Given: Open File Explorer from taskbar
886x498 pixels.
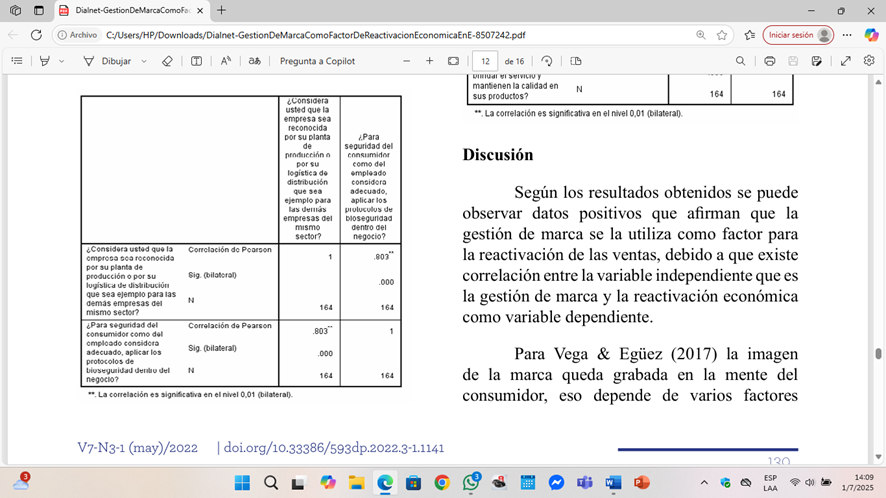Looking at the screenshot, I should 357,483.
